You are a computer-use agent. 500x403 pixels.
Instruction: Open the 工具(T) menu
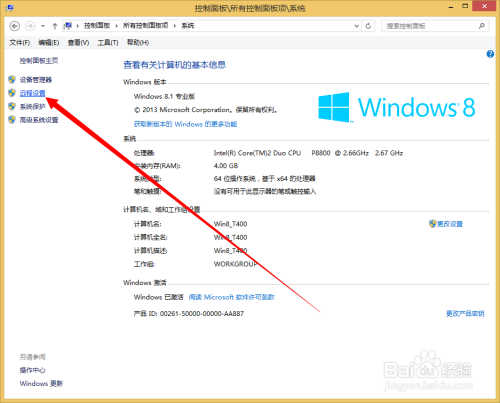click(x=108, y=43)
